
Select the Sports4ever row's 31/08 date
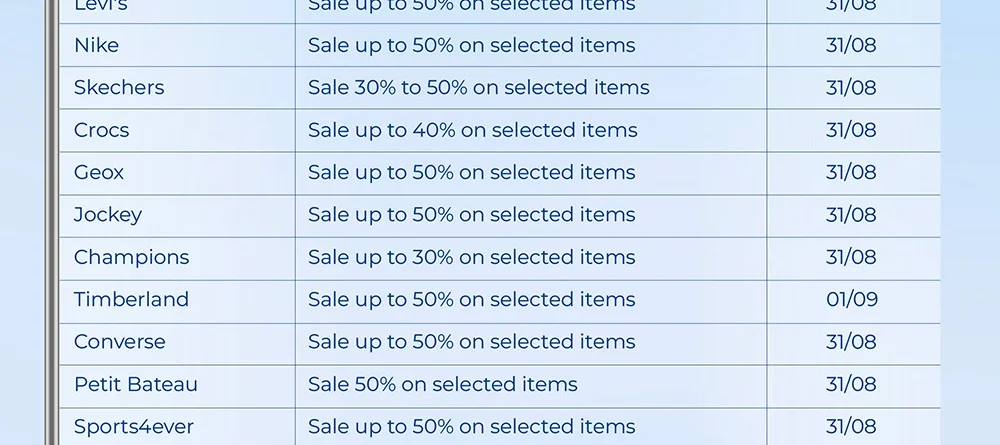tap(851, 427)
